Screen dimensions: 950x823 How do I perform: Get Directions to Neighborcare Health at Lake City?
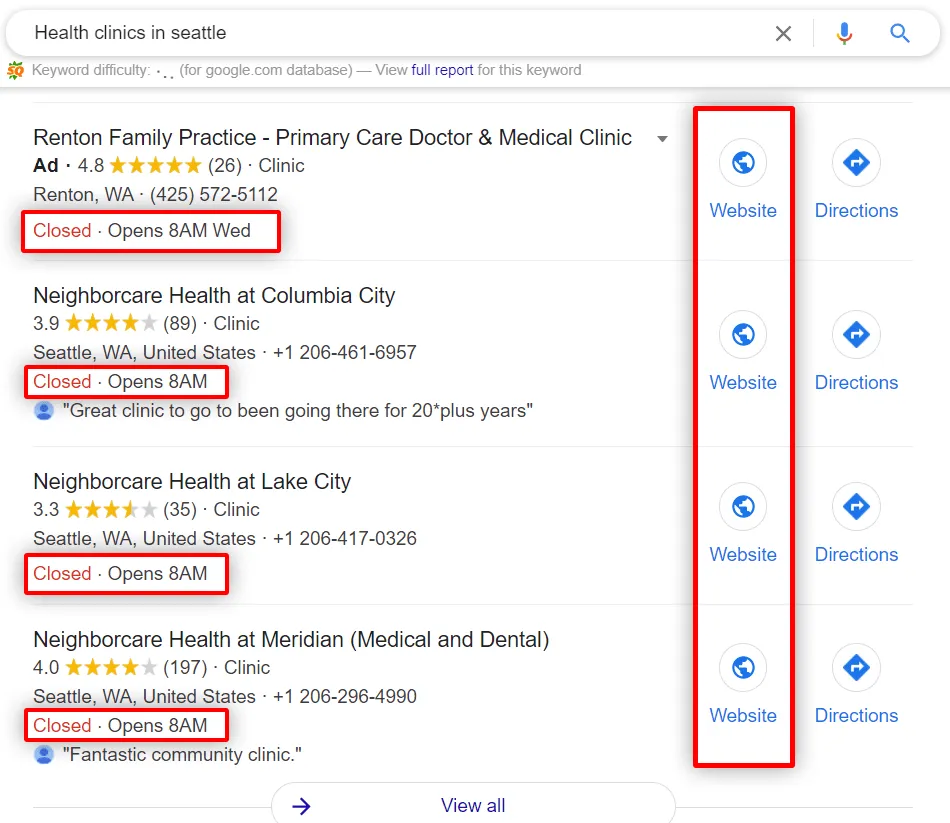pyautogui.click(x=856, y=507)
